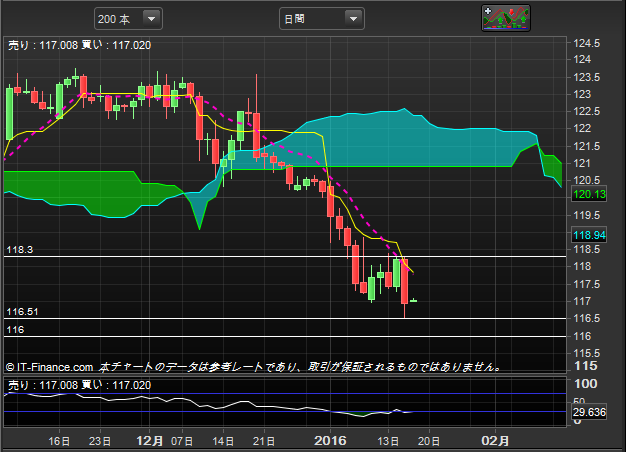The width and height of the screenshot is (626, 452).
Task: Click the 20日 date axis label
Action: [429, 441]
